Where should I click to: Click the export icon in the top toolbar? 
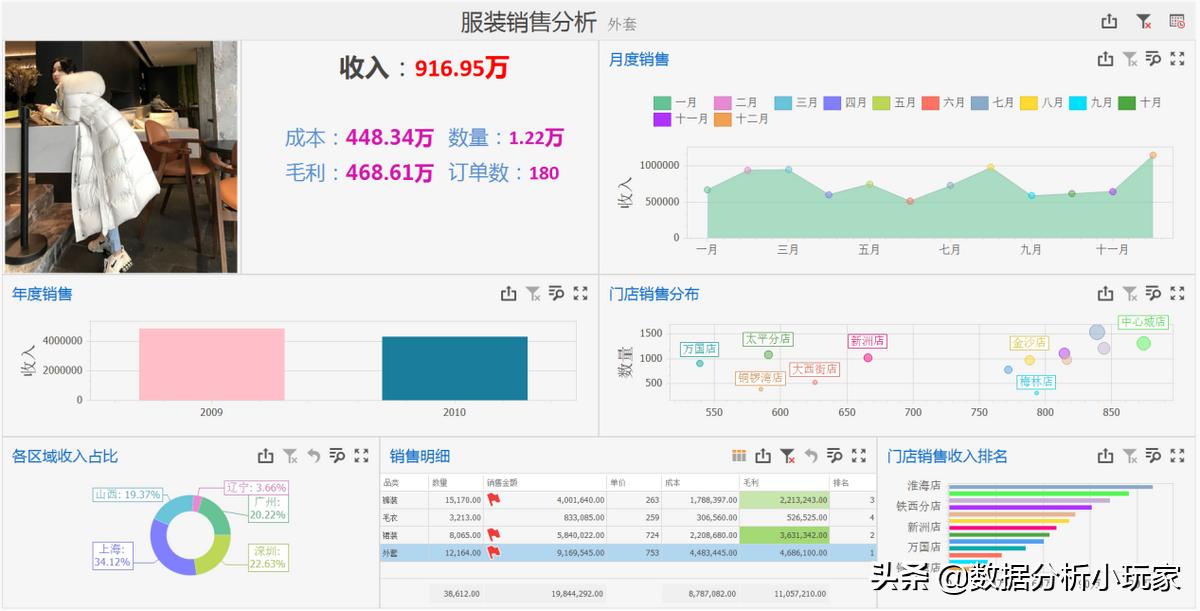[x=1108, y=19]
